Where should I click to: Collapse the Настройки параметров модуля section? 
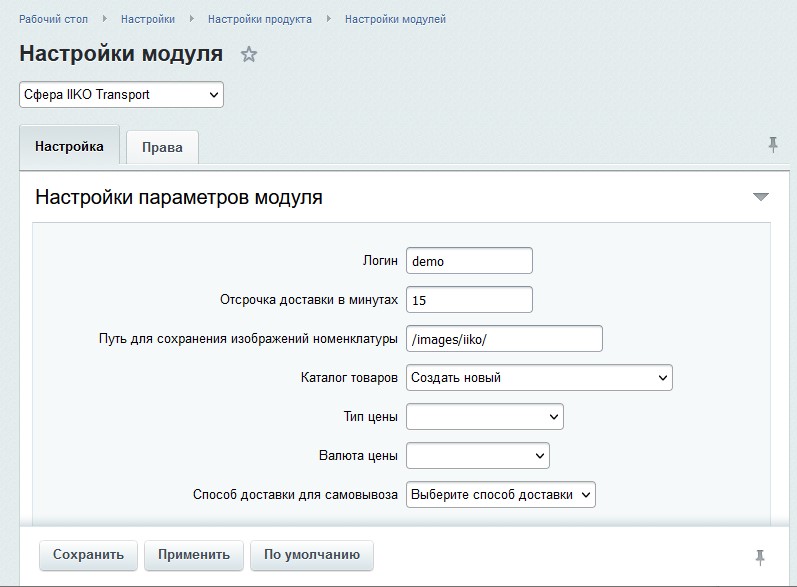760,197
